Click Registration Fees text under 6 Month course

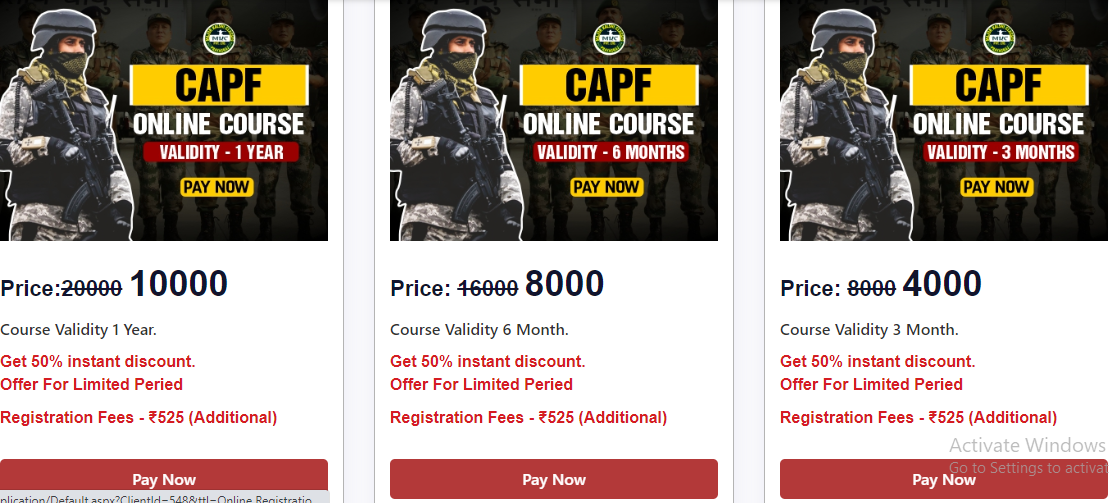(x=528, y=417)
